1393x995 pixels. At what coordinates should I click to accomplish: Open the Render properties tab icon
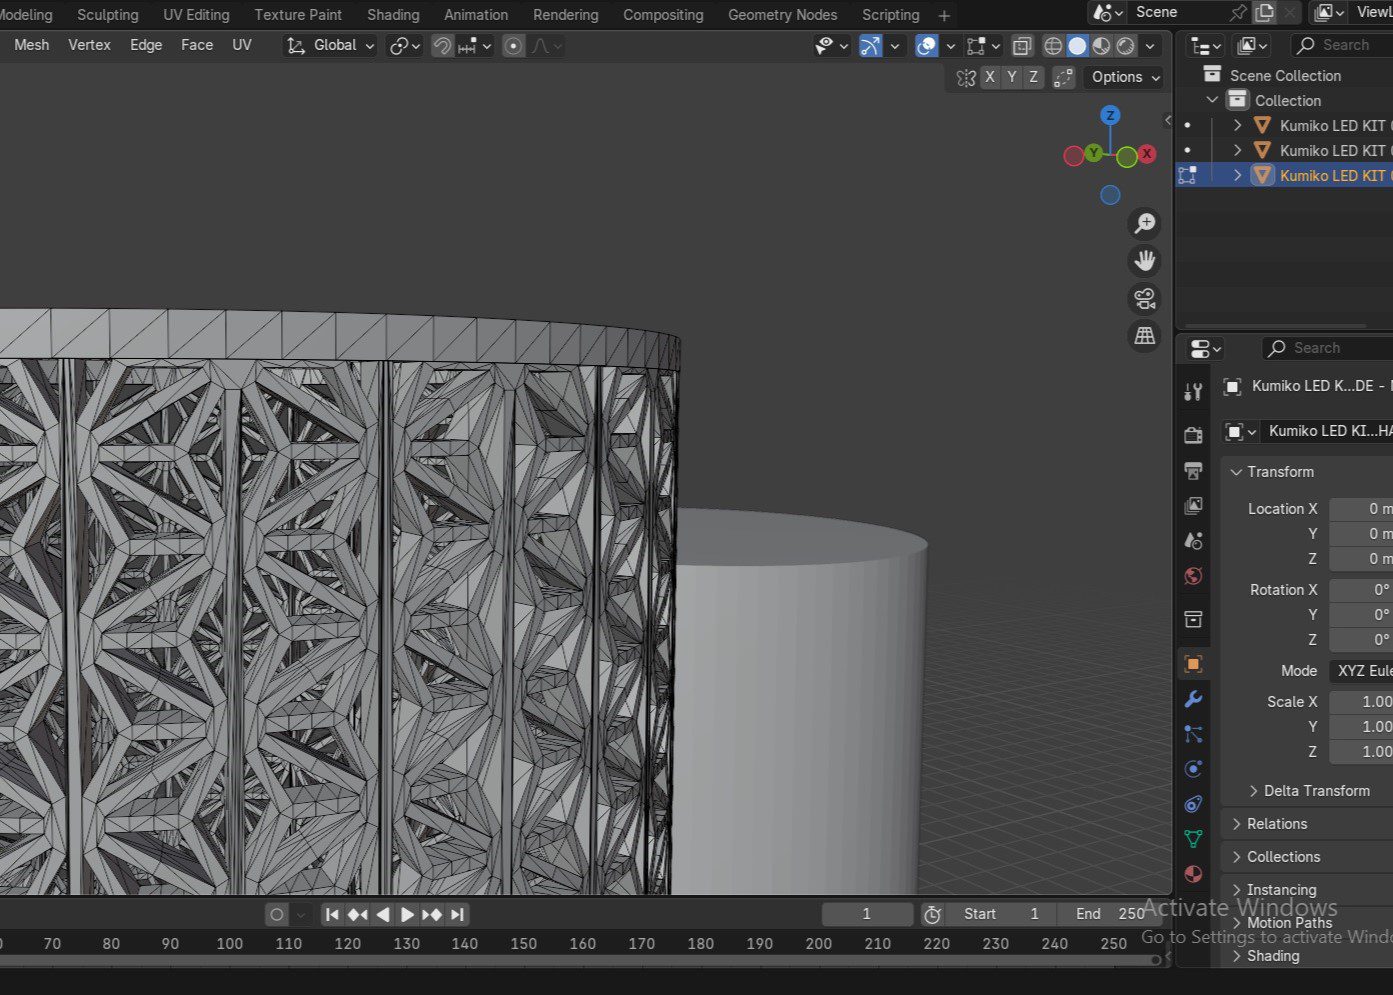point(1193,435)
